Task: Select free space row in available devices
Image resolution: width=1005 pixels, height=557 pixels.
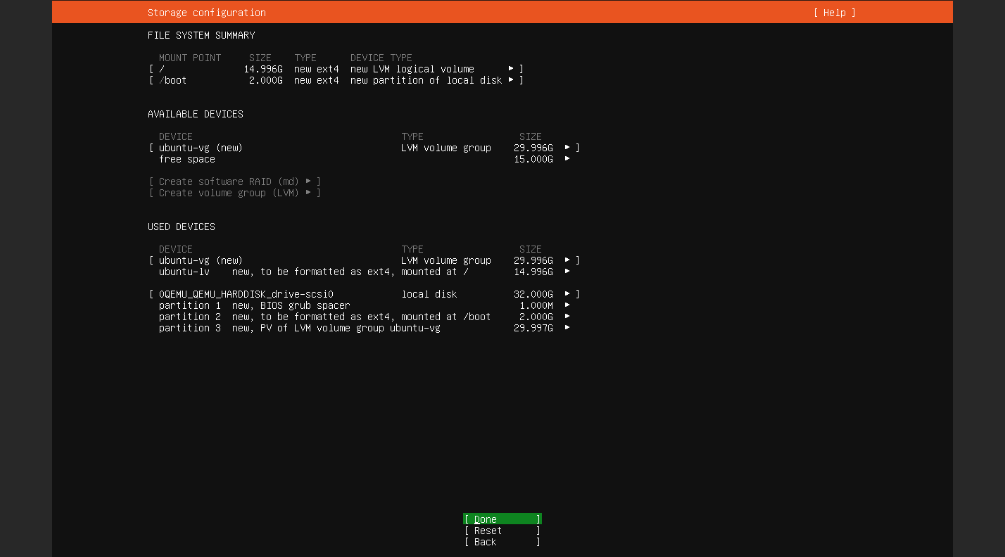Action: coord(187,159)
